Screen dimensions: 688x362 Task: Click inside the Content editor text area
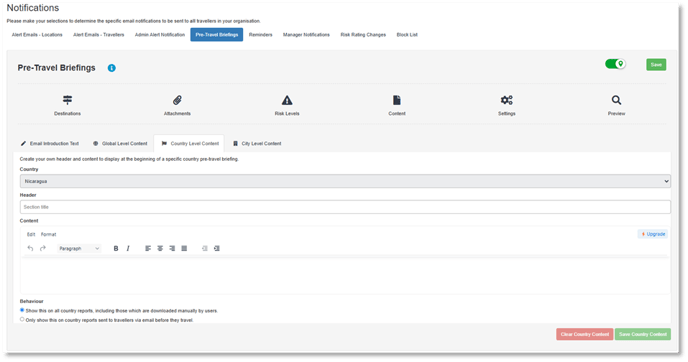point(345,276)
